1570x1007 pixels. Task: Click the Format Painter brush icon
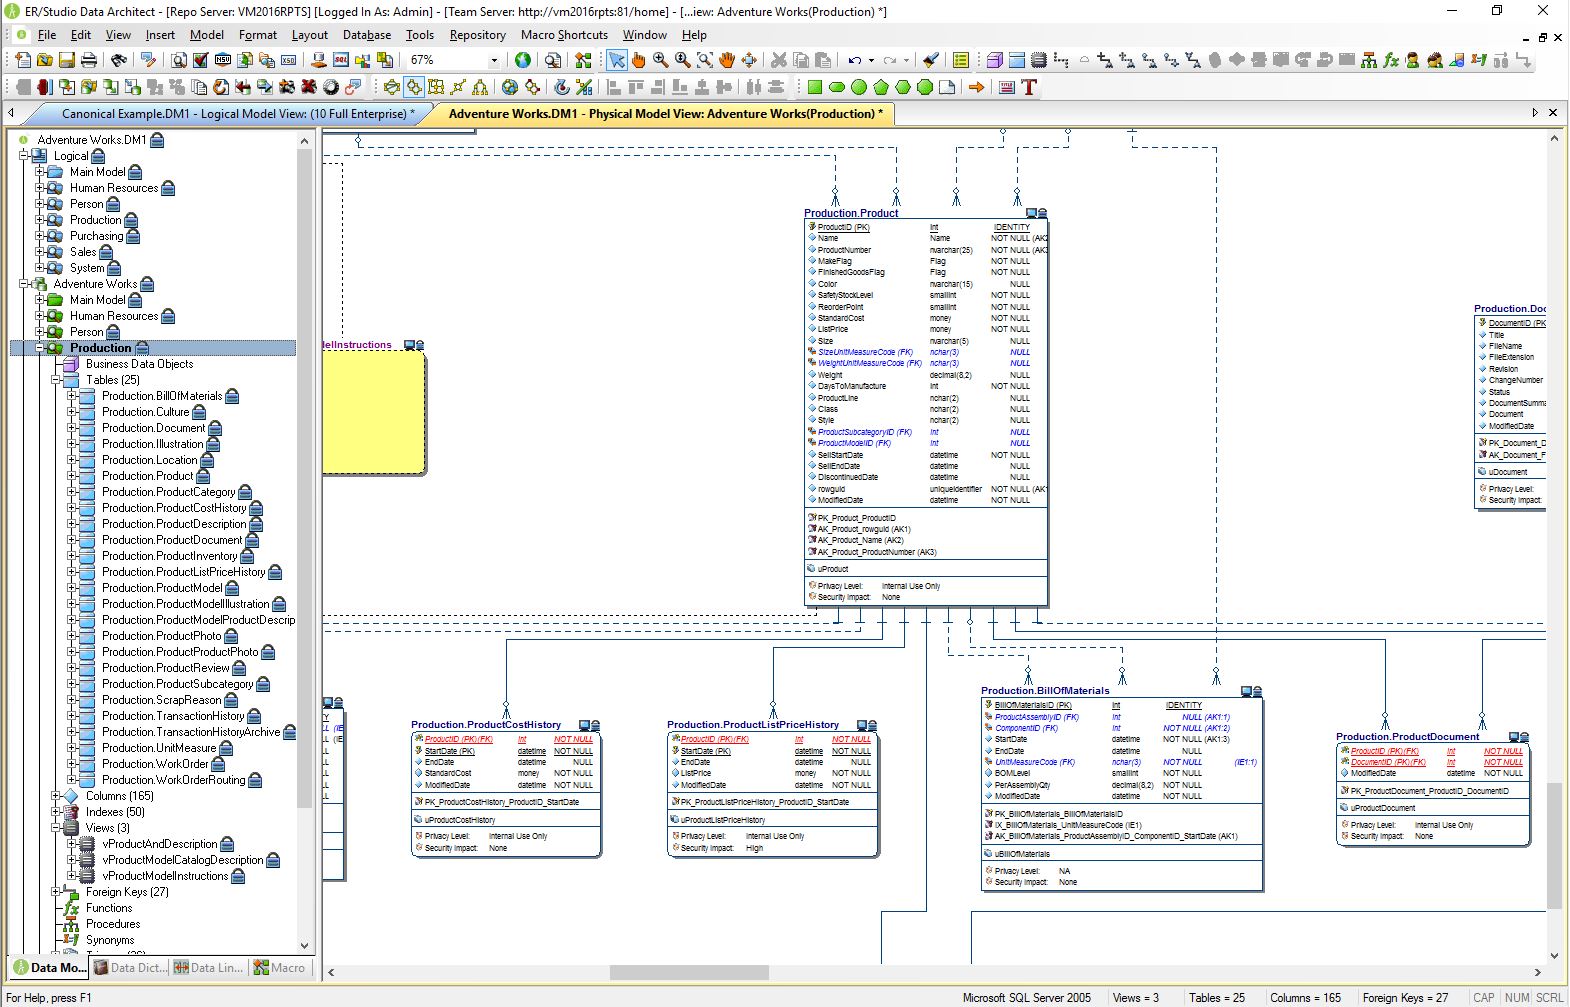[x=931, y=61]
